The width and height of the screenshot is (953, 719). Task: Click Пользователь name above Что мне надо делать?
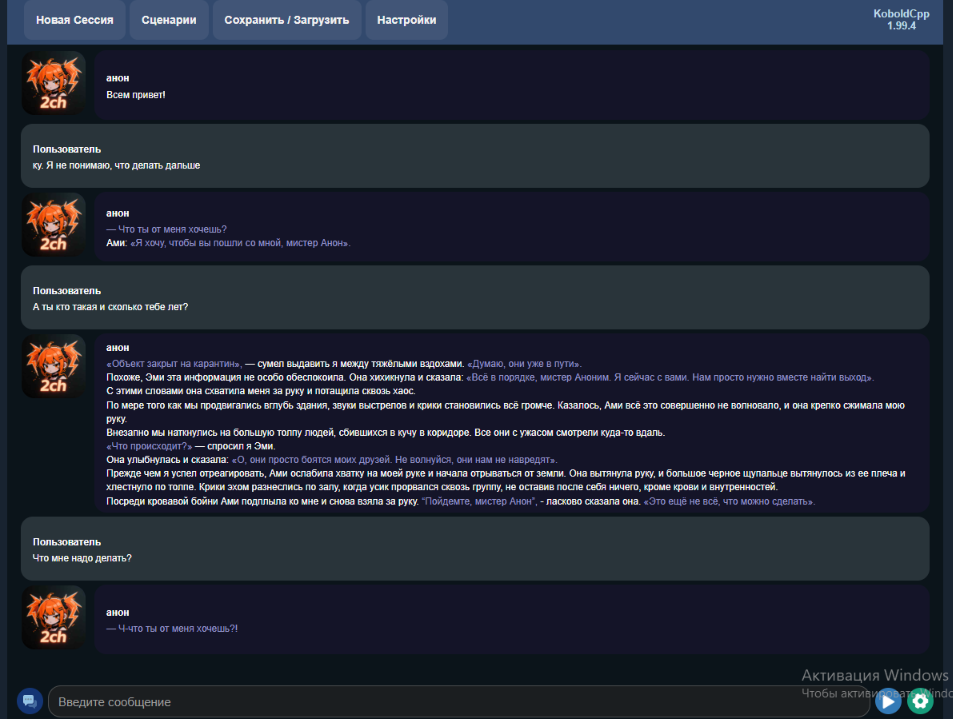click(x=67, y=542)
